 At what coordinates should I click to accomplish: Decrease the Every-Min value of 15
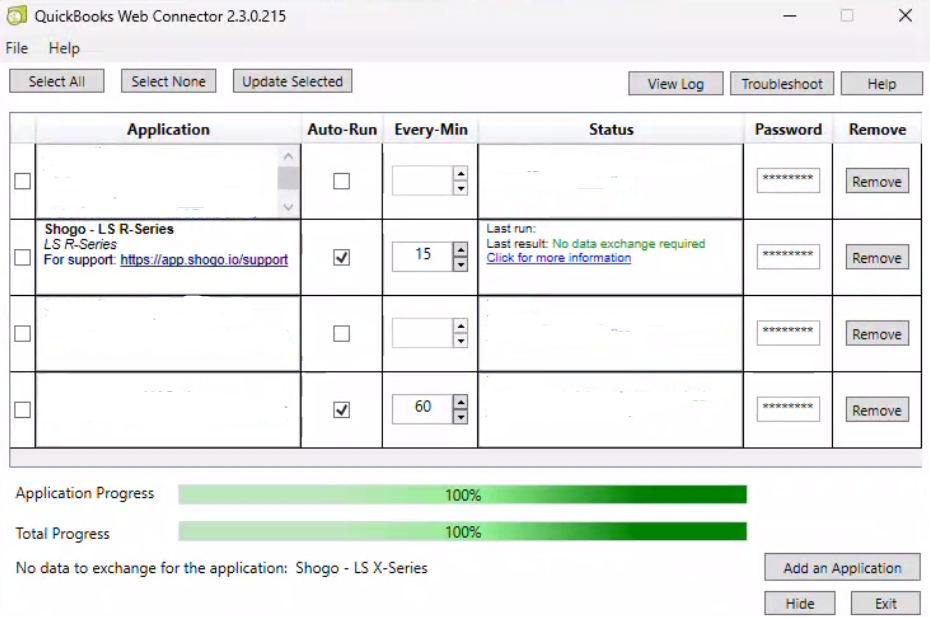[461, 264]
